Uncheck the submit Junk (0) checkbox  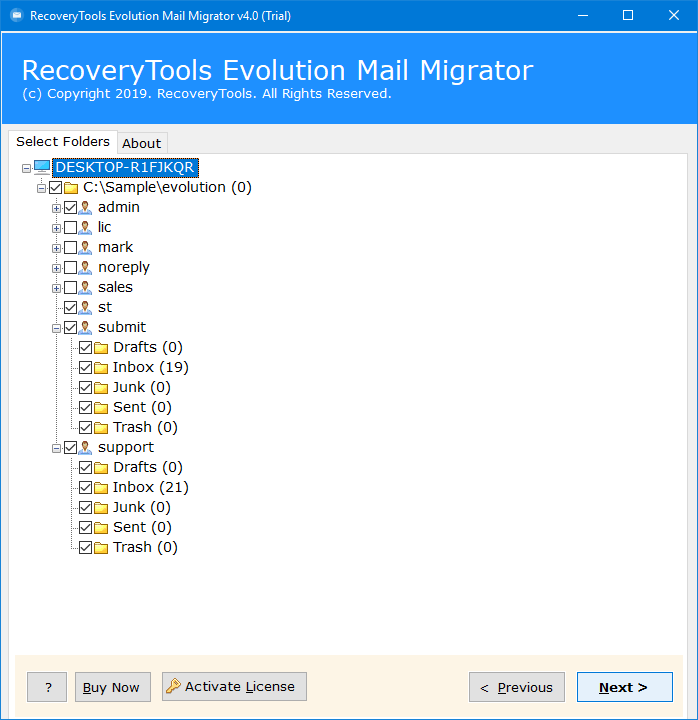[85, 388]
